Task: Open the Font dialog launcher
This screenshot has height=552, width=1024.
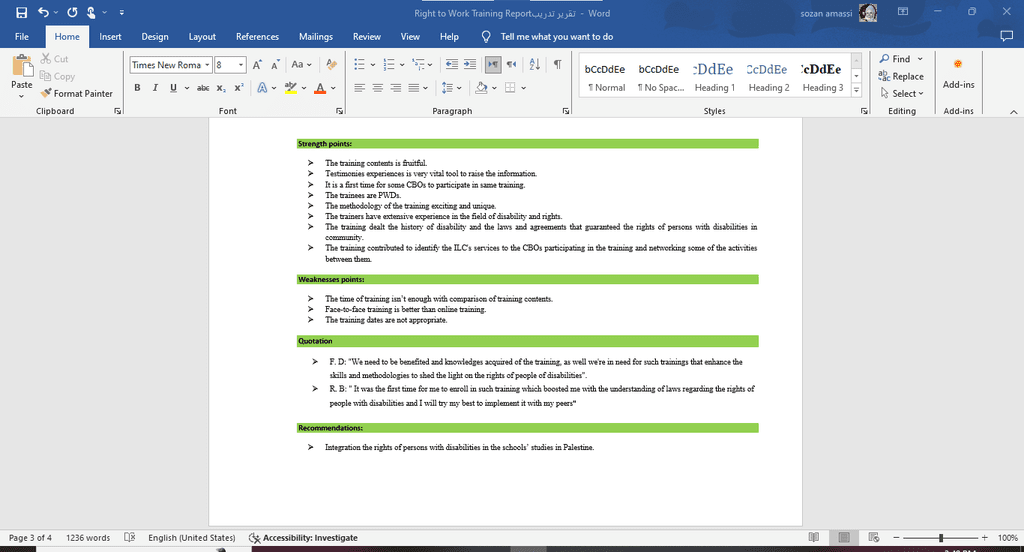Action: point(340,111)
